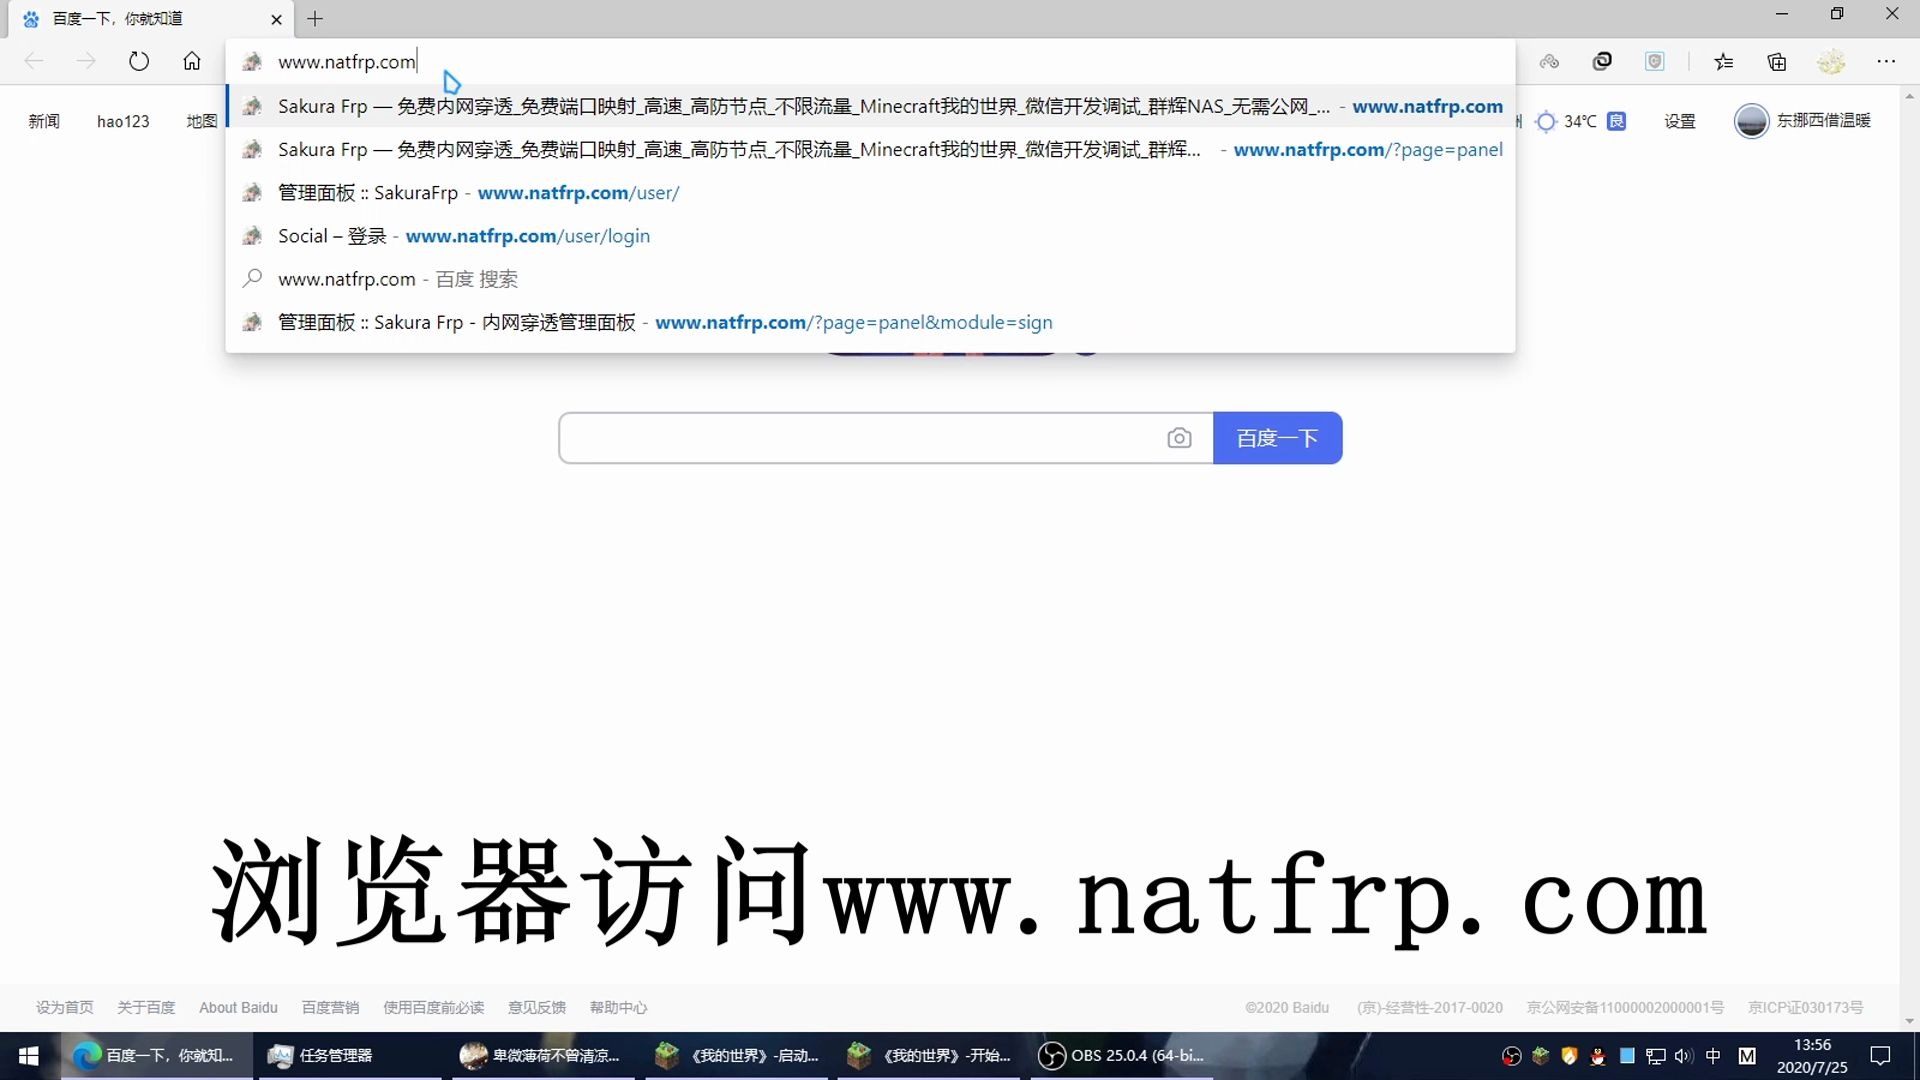Open the 东挪西借温暖 account name
Viewport: 1920px width, 1080px height.
click(1823, 120)
